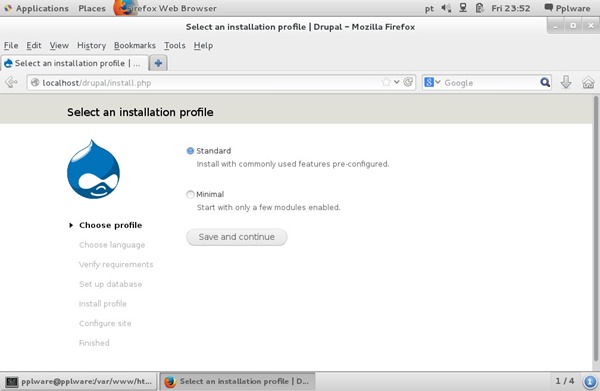Bookmark this page with the star icon
The image size is (600, 391).
pyautogui.click(x=386, y=82)
